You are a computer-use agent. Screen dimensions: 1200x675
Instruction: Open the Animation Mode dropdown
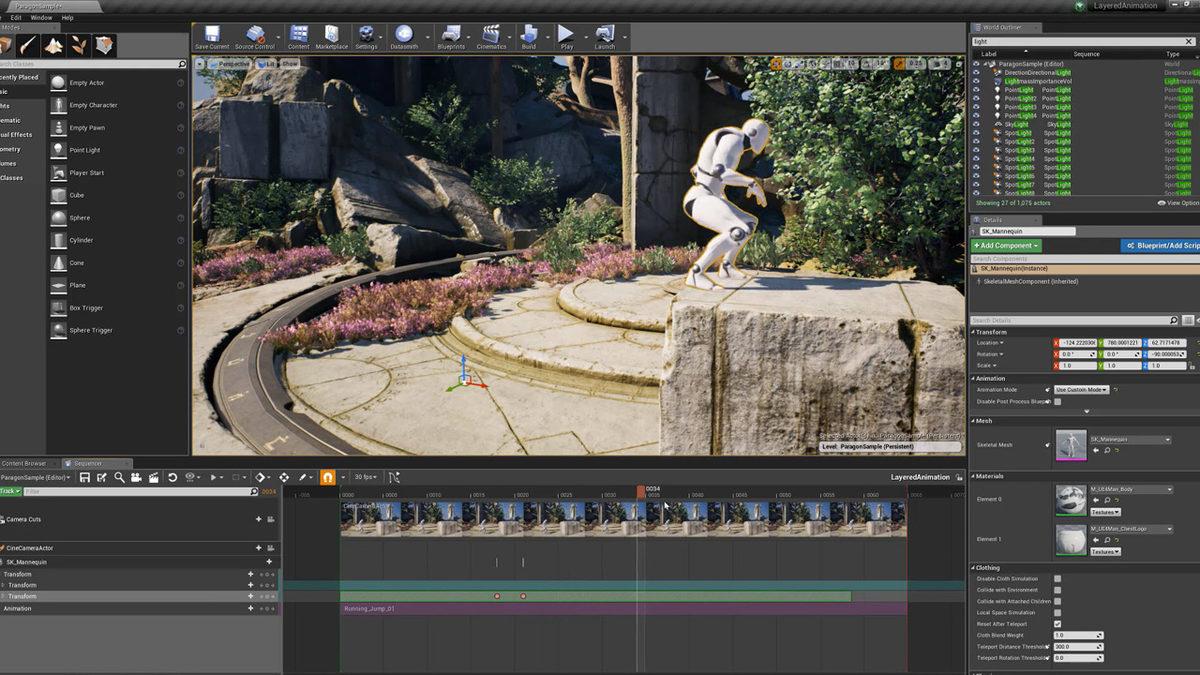tap(1081, 389)
